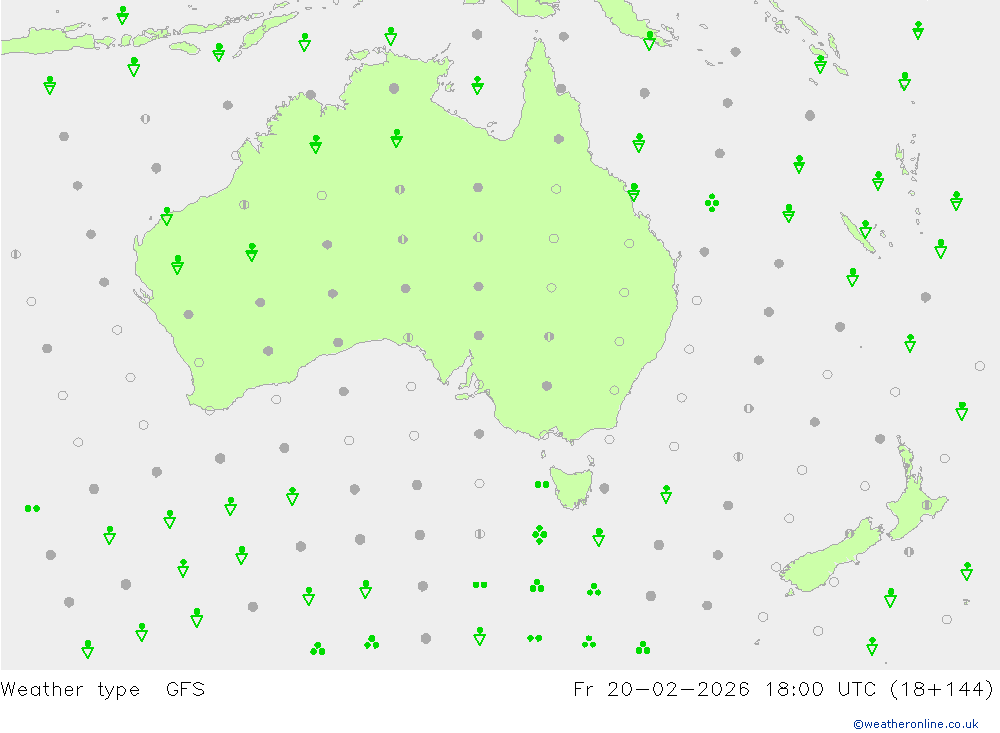The image size is (1000, 733).
Task: Click the two green squares symbol south of Australia
Action: (x=480, y=584)
